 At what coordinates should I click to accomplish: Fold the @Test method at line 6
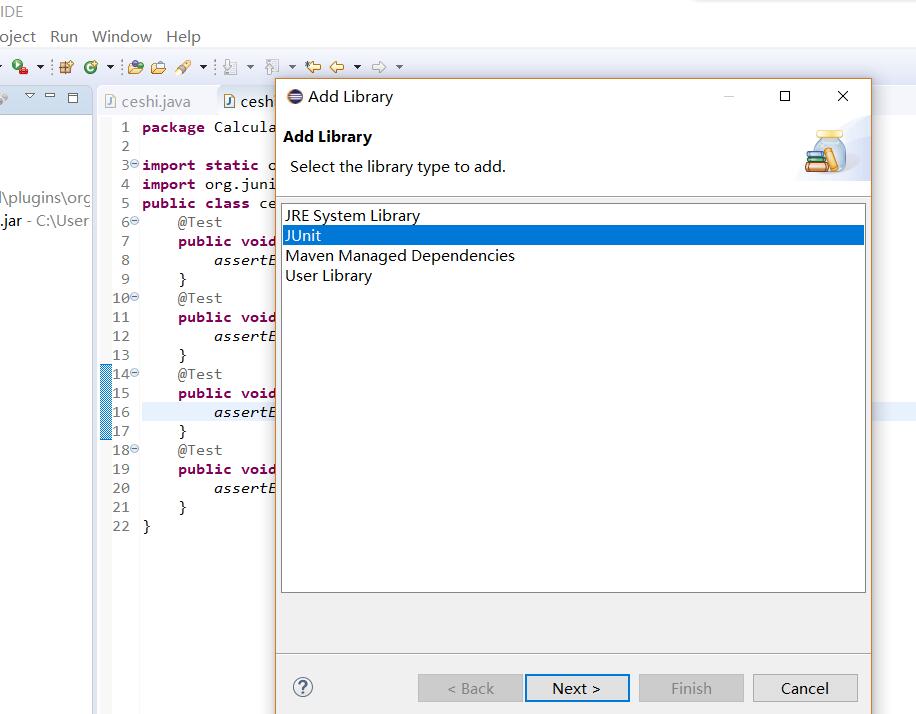(134, 222)
